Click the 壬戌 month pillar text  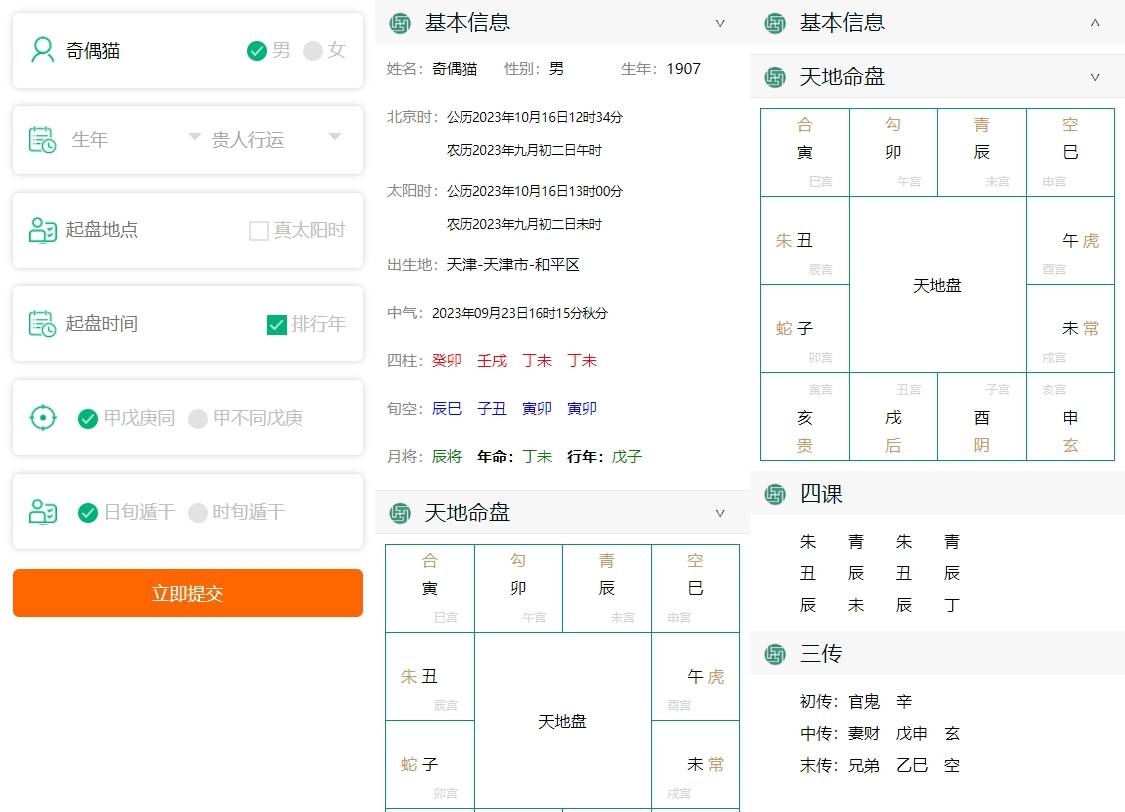[x=491, y=360]
